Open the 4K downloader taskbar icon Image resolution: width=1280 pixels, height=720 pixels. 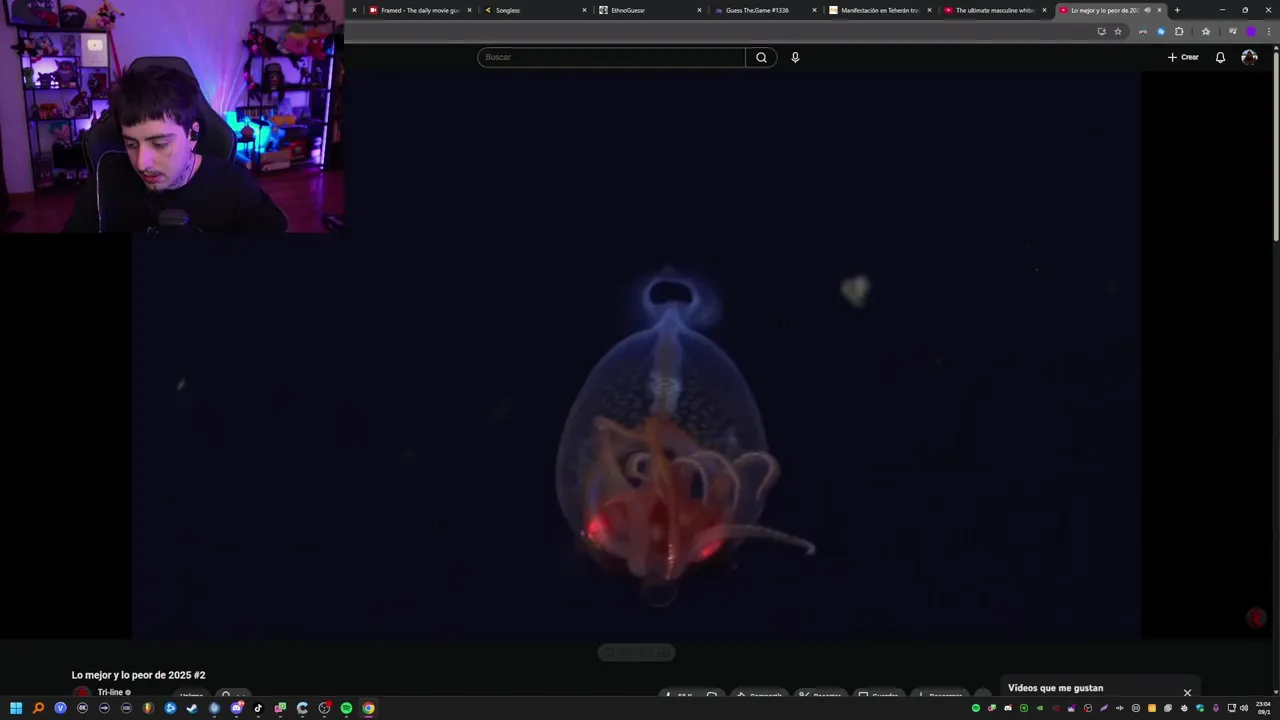point(82,708)
